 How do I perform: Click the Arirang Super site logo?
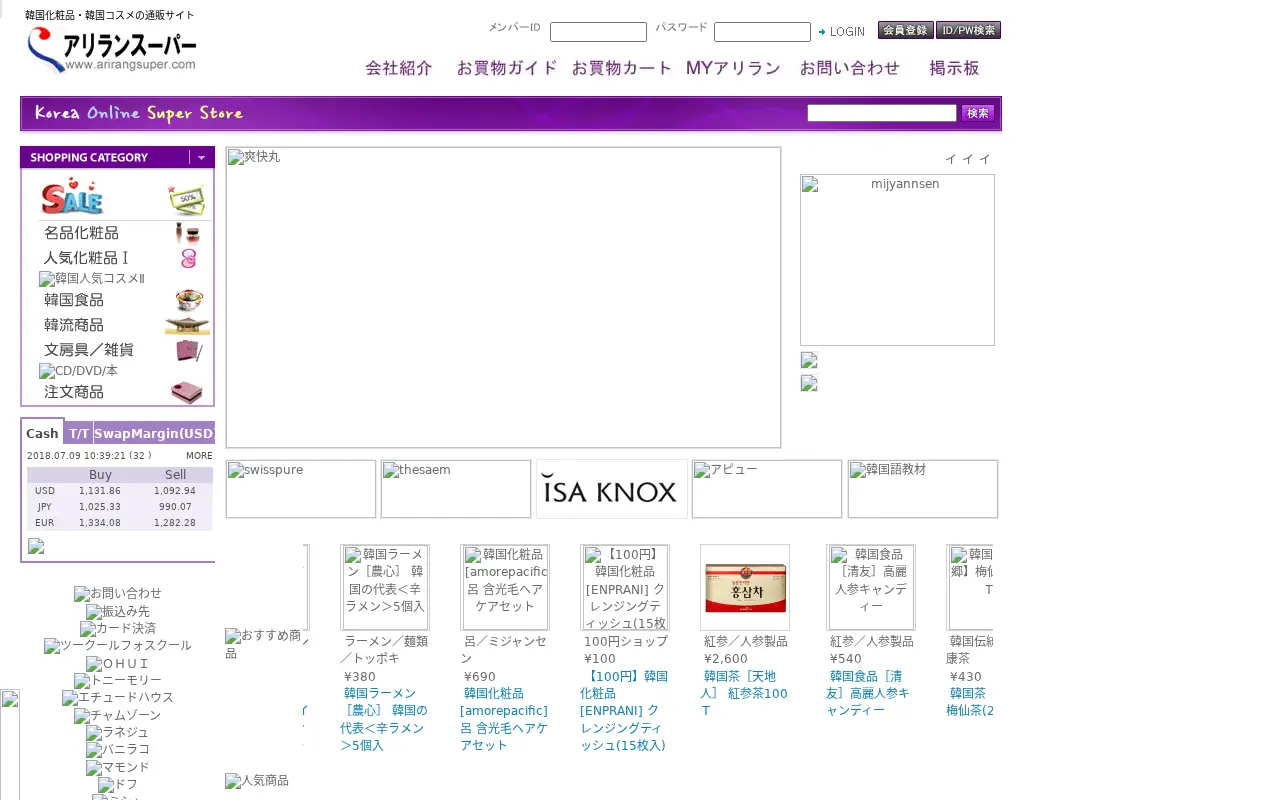click(111, 50)
